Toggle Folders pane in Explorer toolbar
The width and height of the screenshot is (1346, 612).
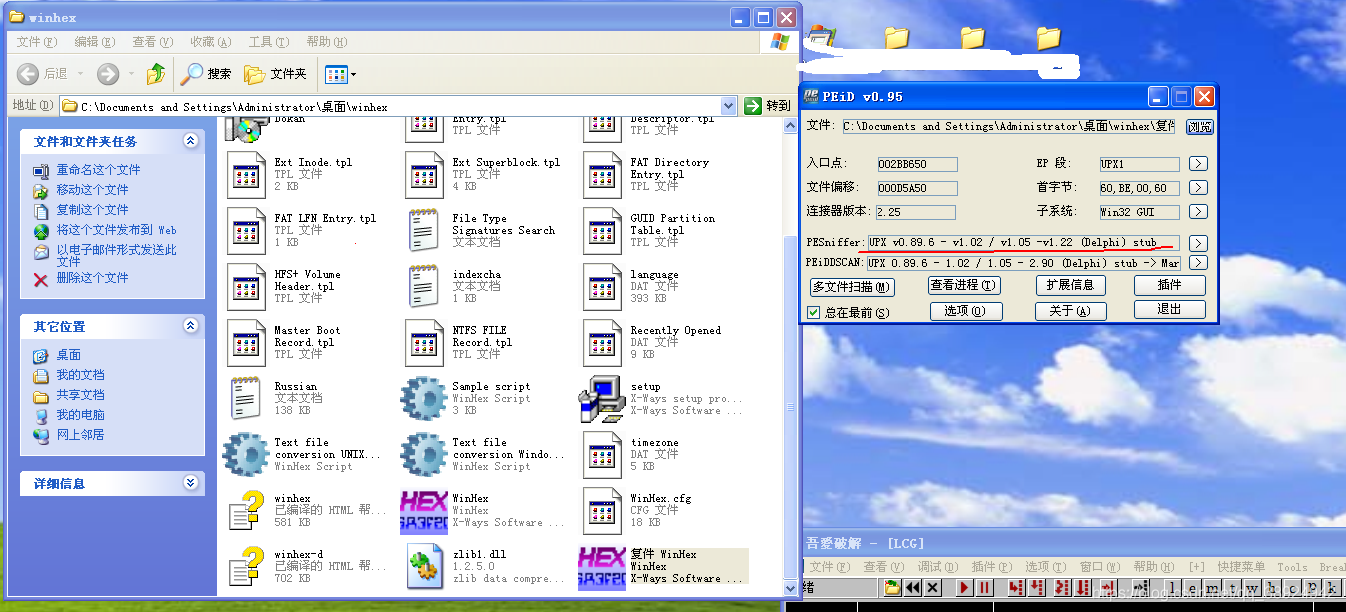[275, 74]
